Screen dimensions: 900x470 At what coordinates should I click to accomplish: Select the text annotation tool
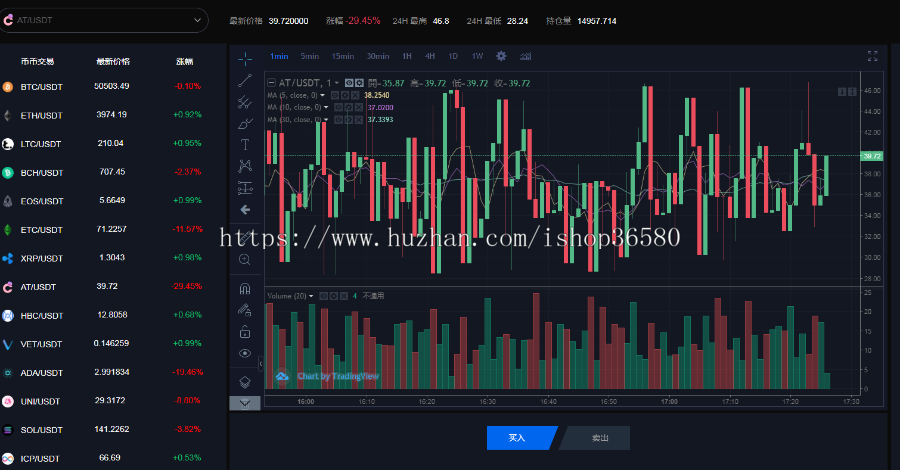click(245, 145)
